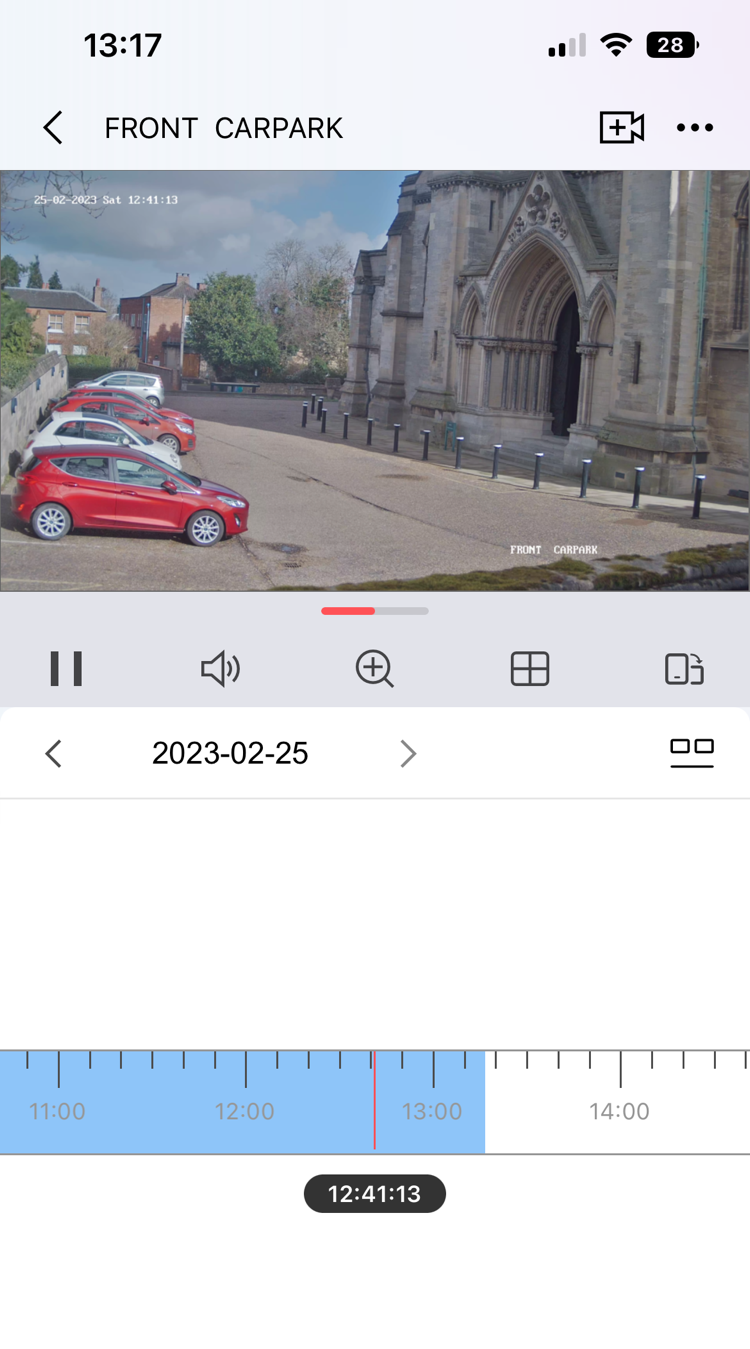Tap the Wi-Fi icon in the status bar
Image resolution: width=750 pixels, height=1349 pixels.
(616, 45)
